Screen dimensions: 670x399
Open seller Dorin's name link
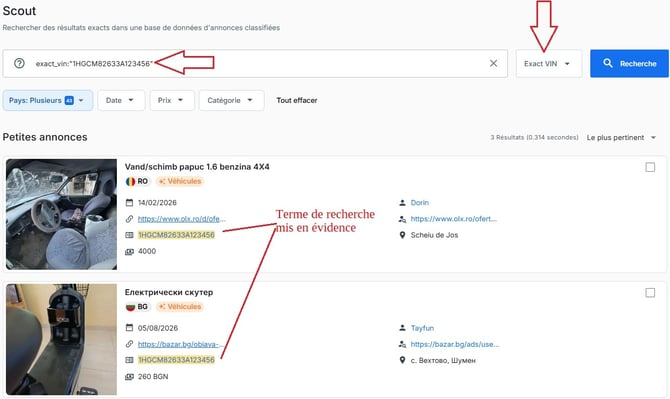[420, 202]
